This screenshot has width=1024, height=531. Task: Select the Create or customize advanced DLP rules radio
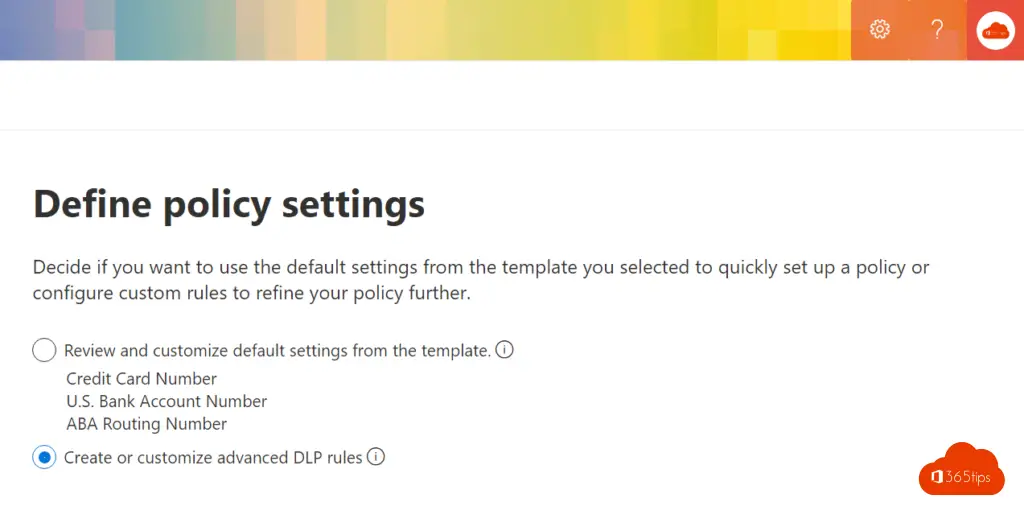44,457
